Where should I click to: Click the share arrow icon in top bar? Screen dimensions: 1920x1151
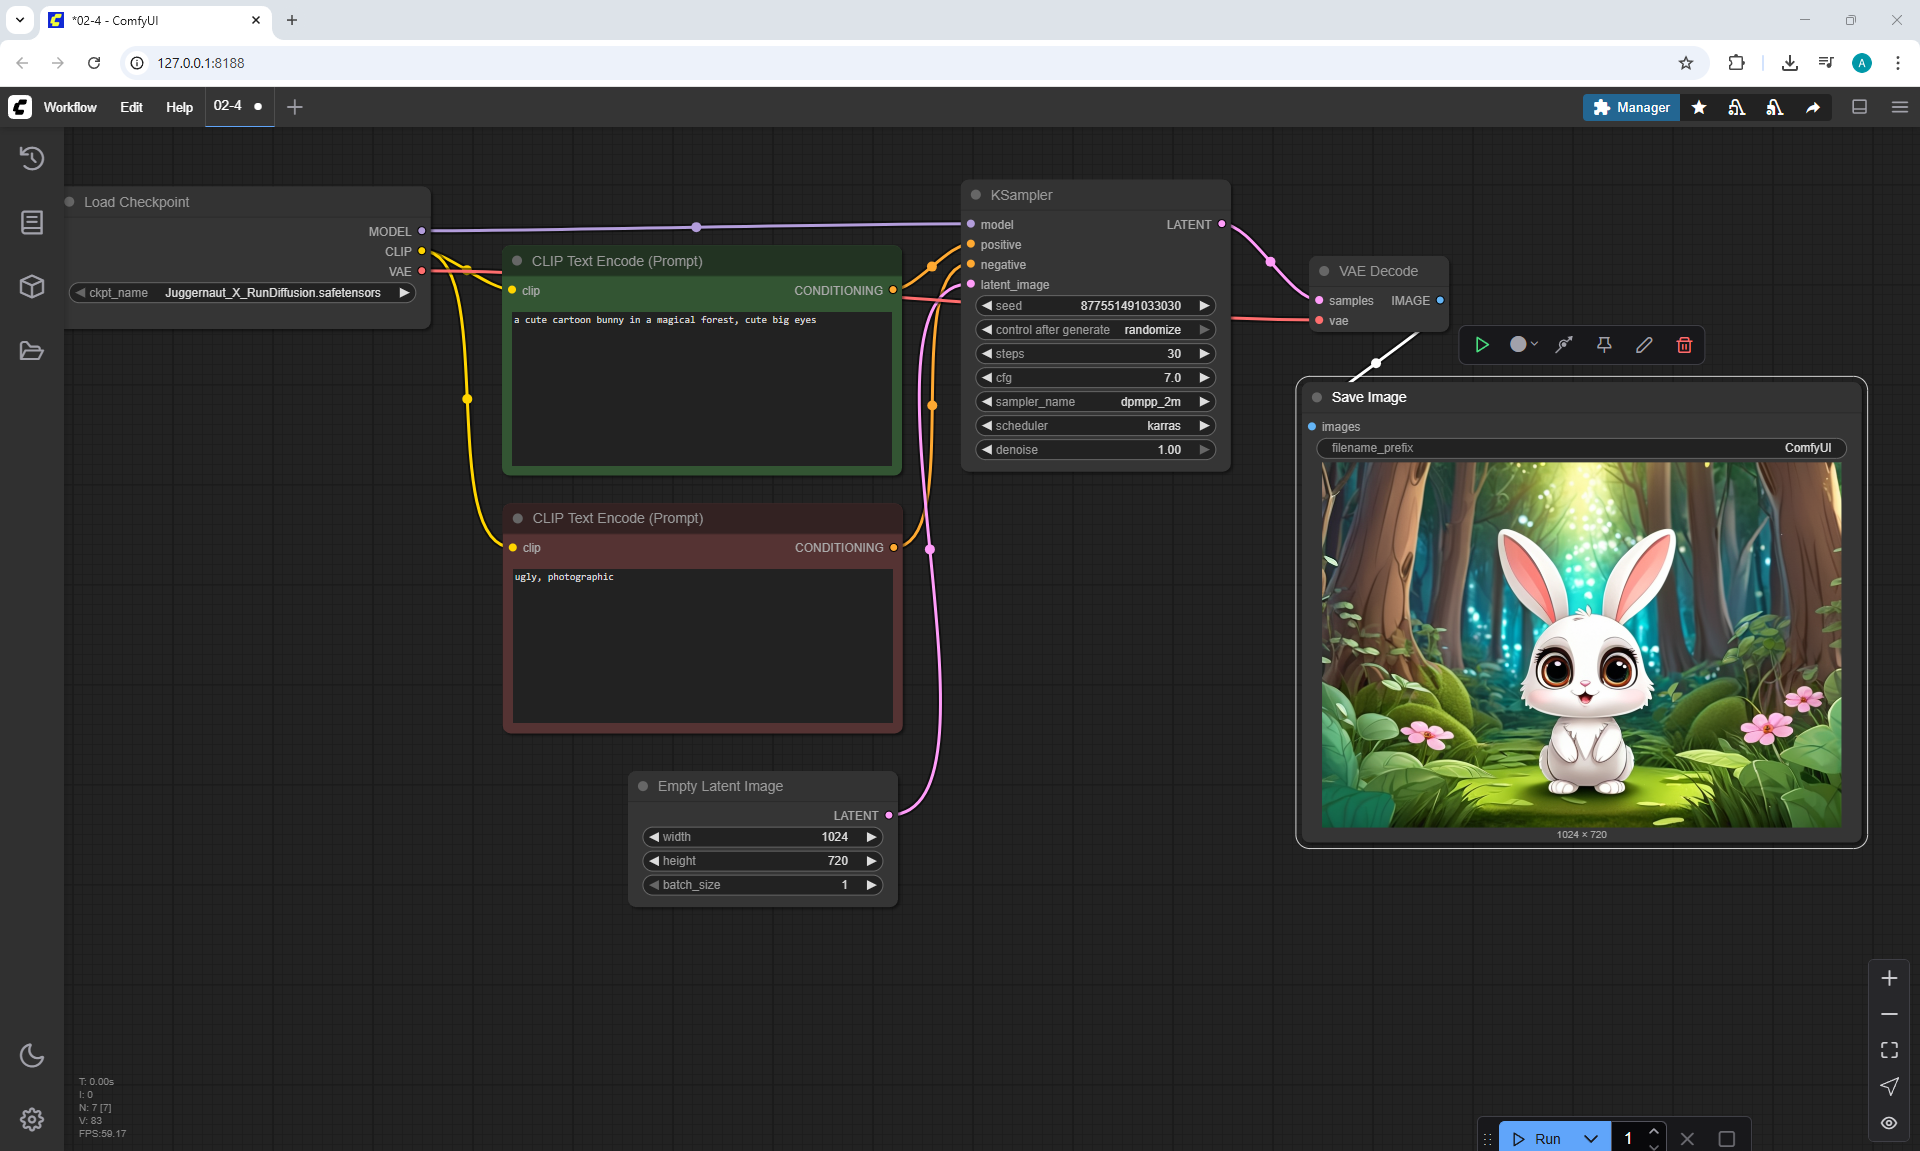[x=1813, y=107]
